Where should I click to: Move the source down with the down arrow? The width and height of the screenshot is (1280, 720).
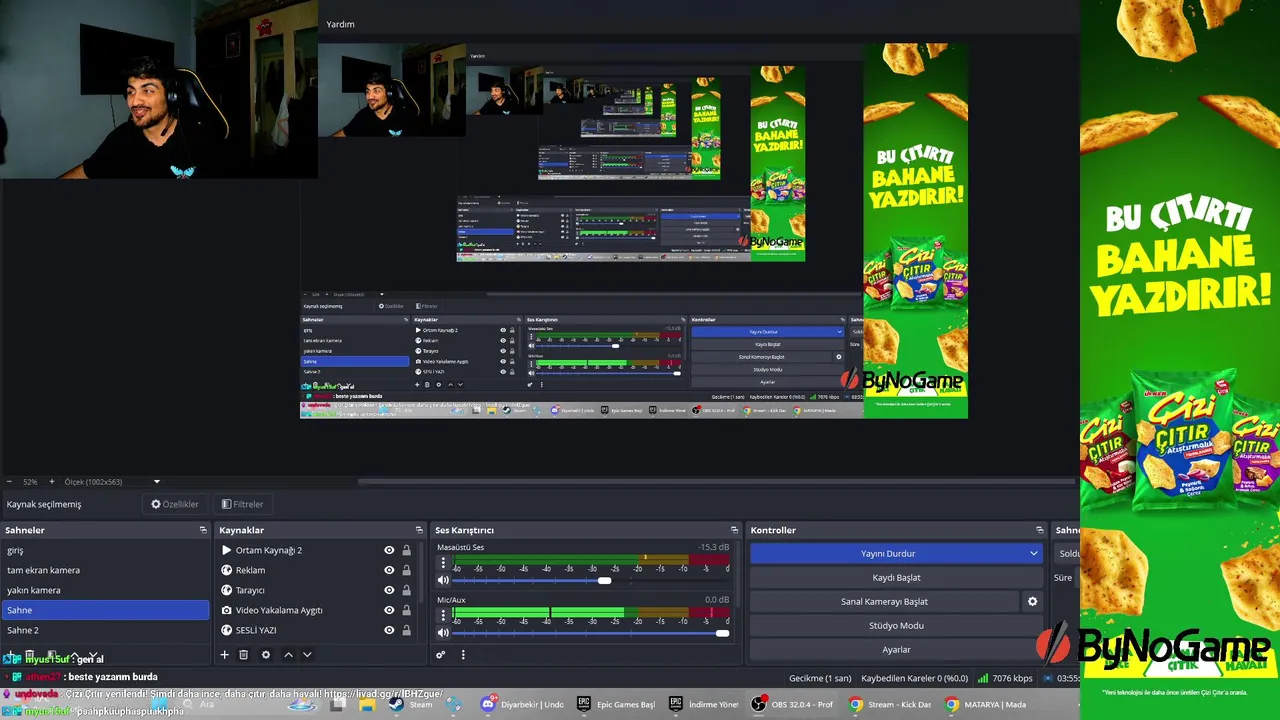(x=307, y=655)
